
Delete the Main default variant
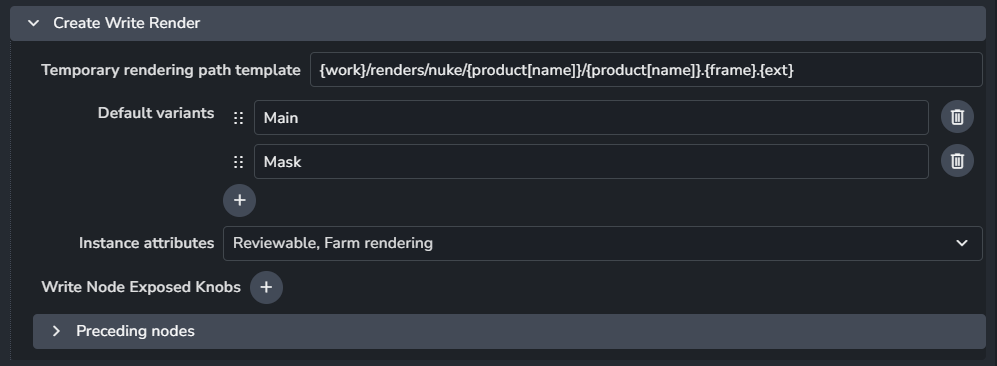coord(957,117)
